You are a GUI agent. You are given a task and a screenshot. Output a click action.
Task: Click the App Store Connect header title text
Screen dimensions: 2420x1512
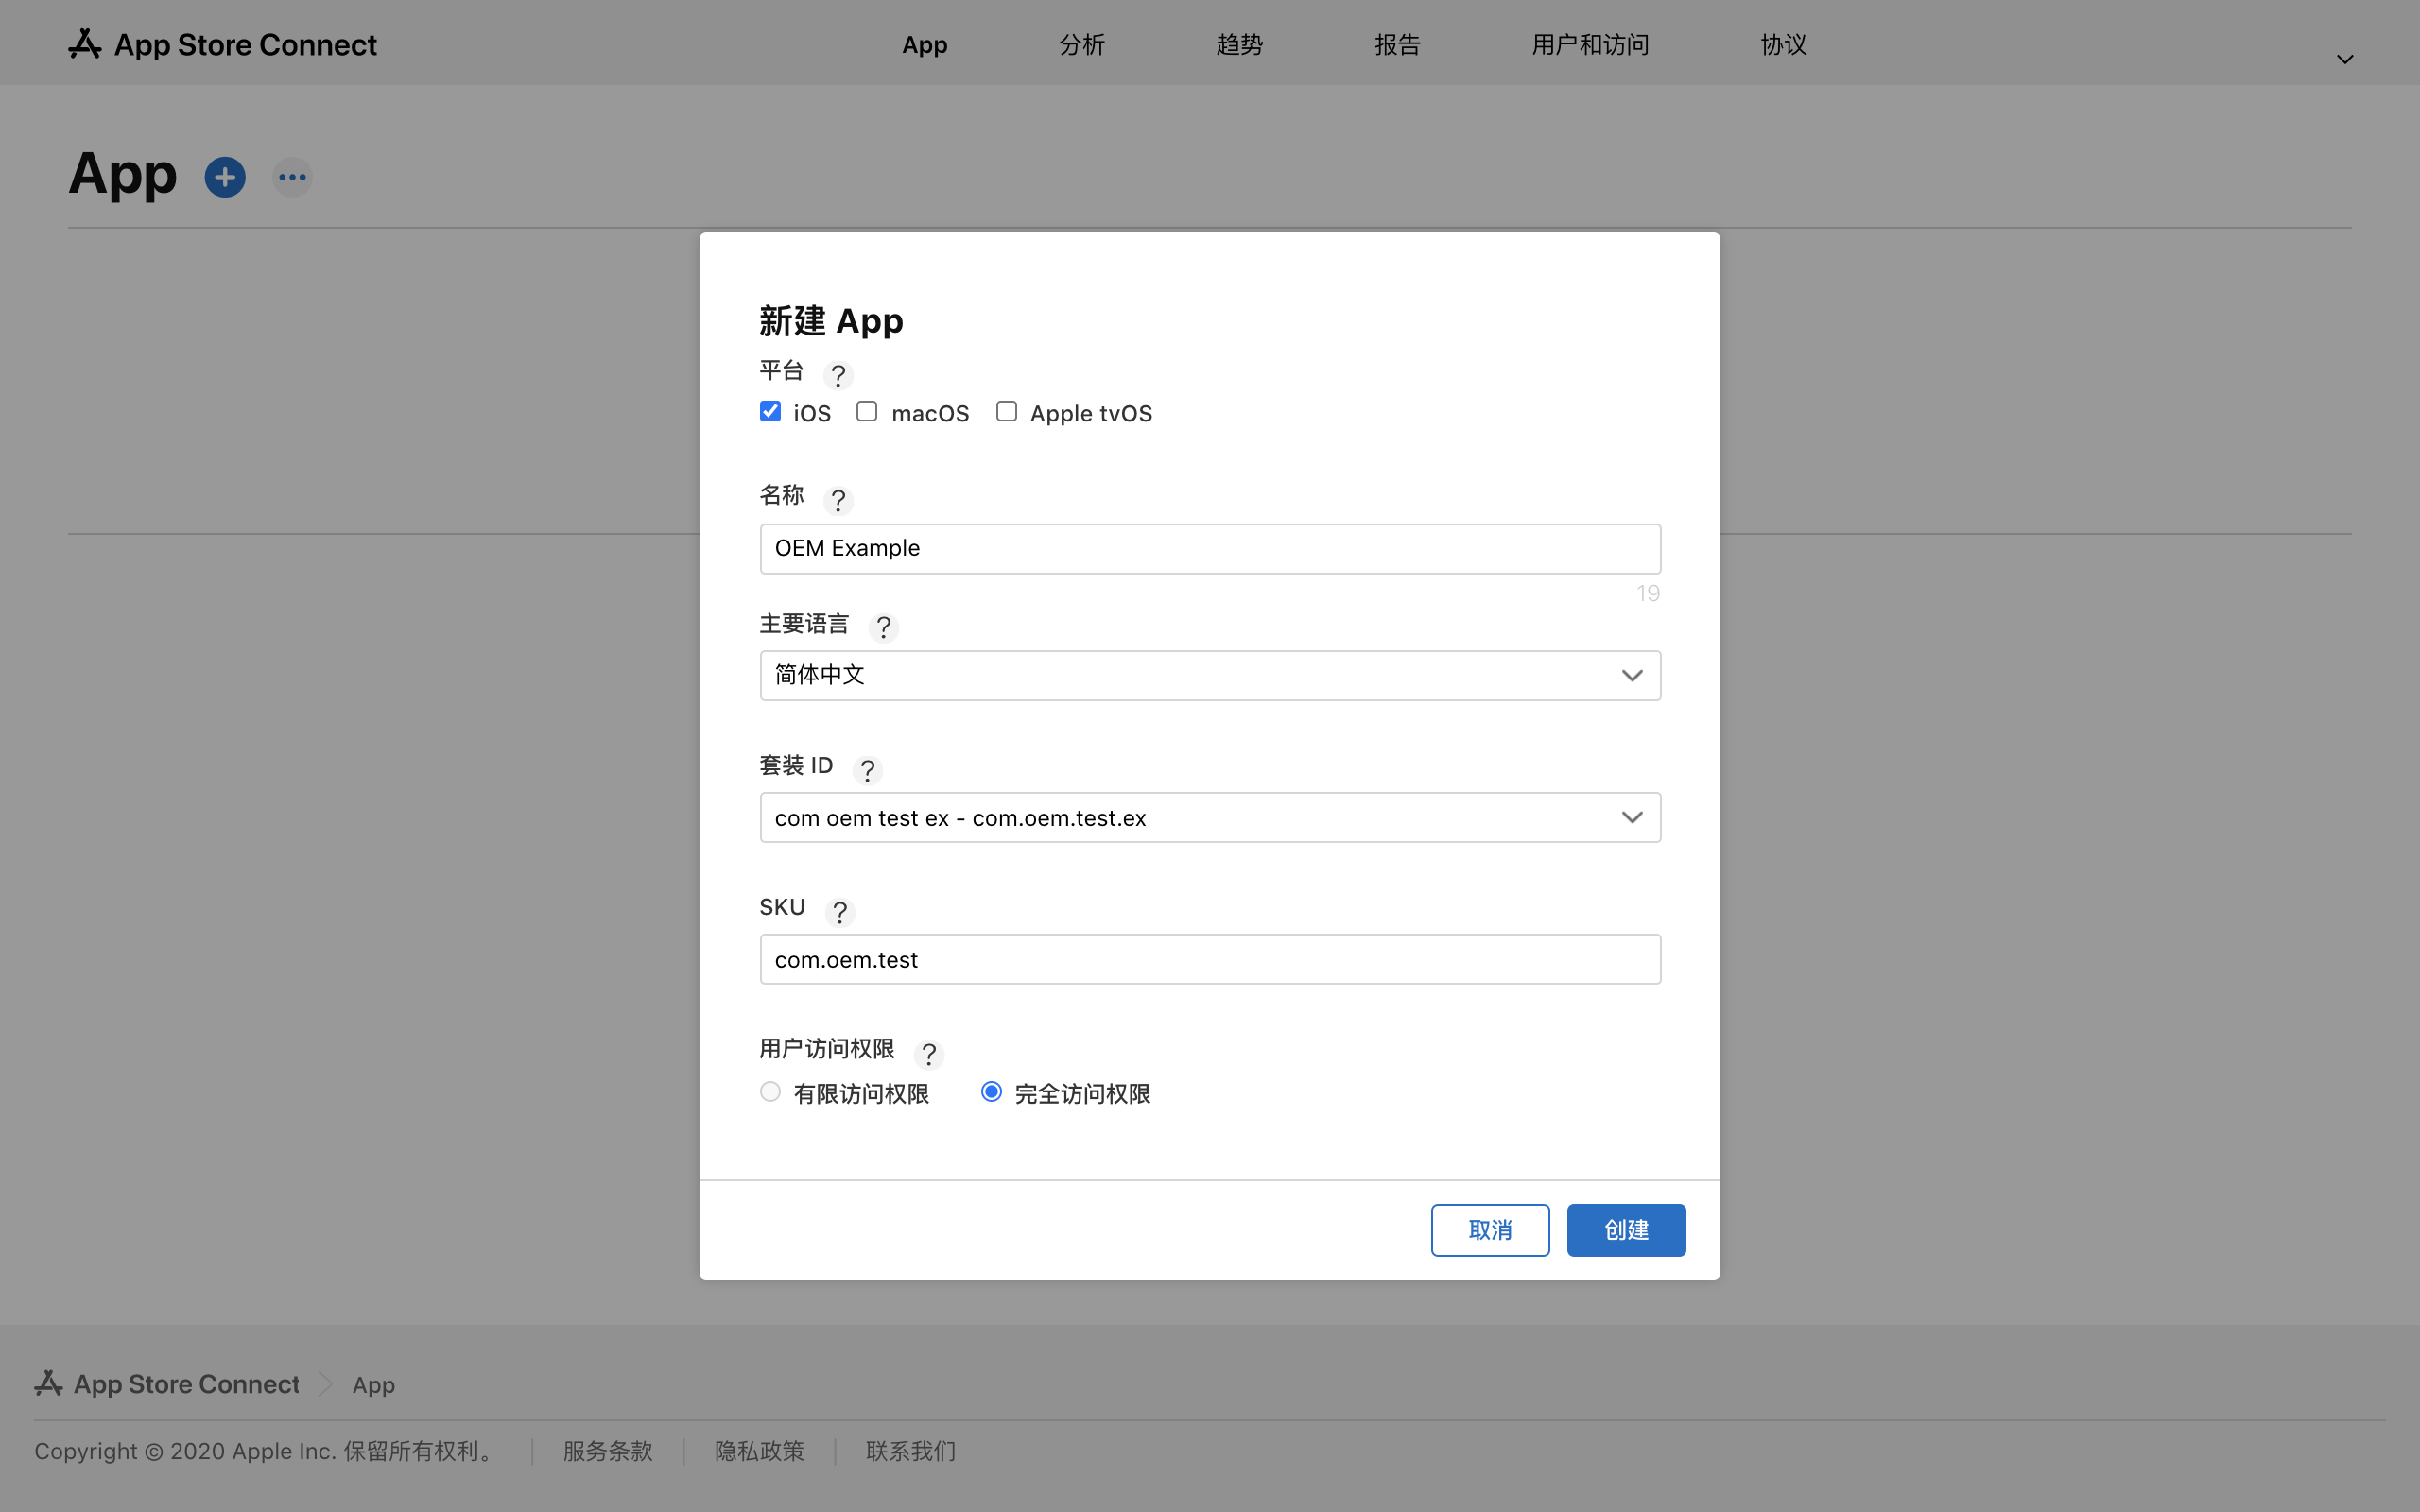tap(245, 45)
